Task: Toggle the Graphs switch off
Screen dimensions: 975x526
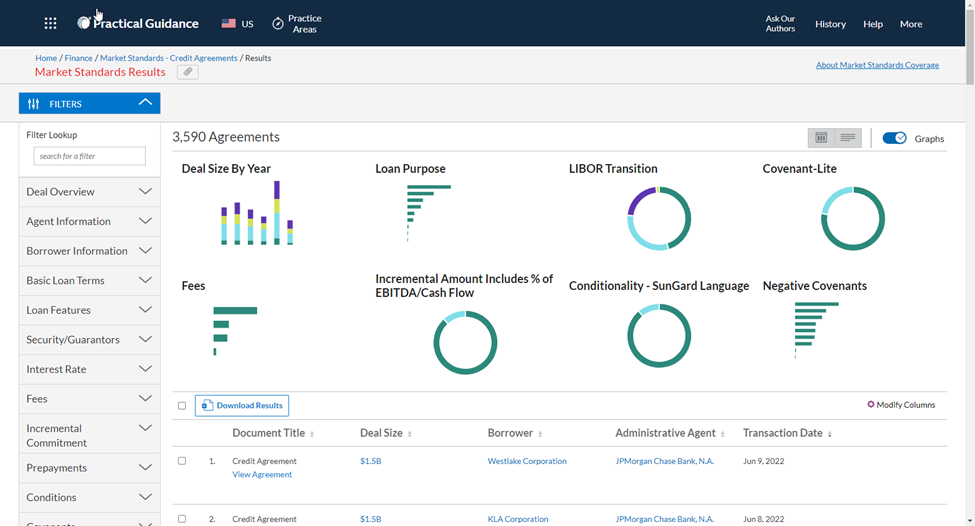Action: coord(894,138)
